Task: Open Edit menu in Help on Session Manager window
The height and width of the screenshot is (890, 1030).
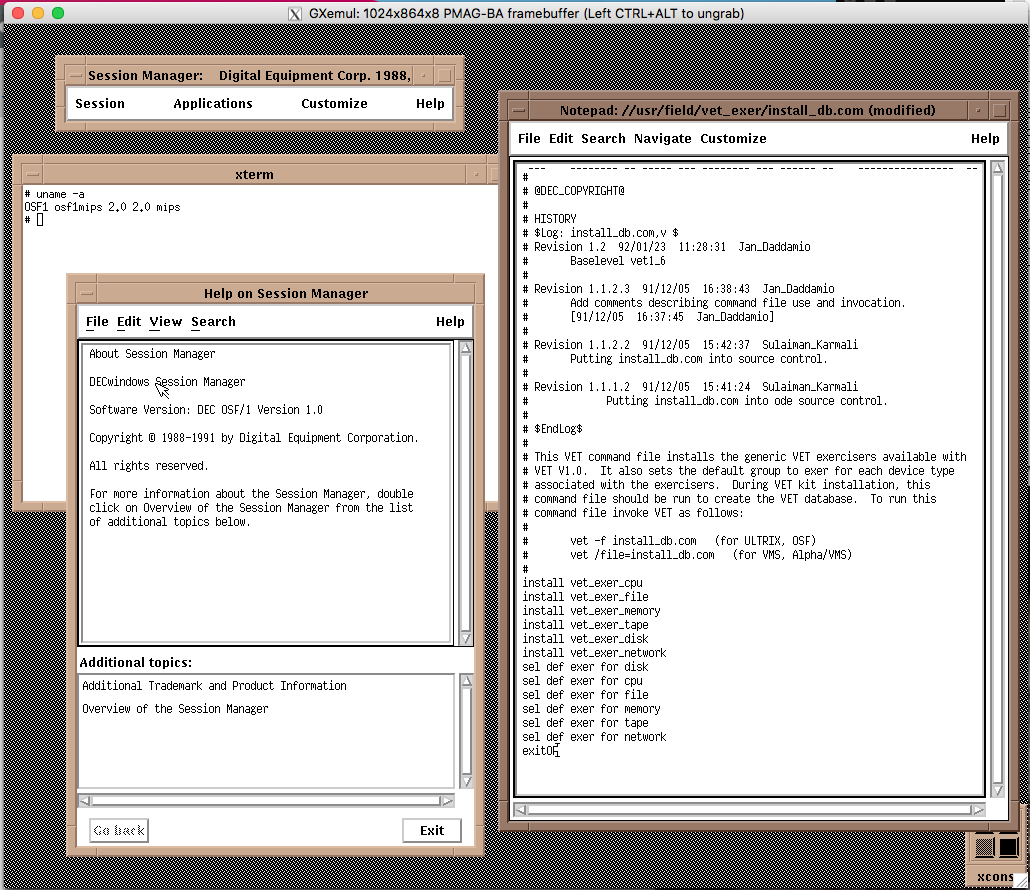Action: [129, 322]
